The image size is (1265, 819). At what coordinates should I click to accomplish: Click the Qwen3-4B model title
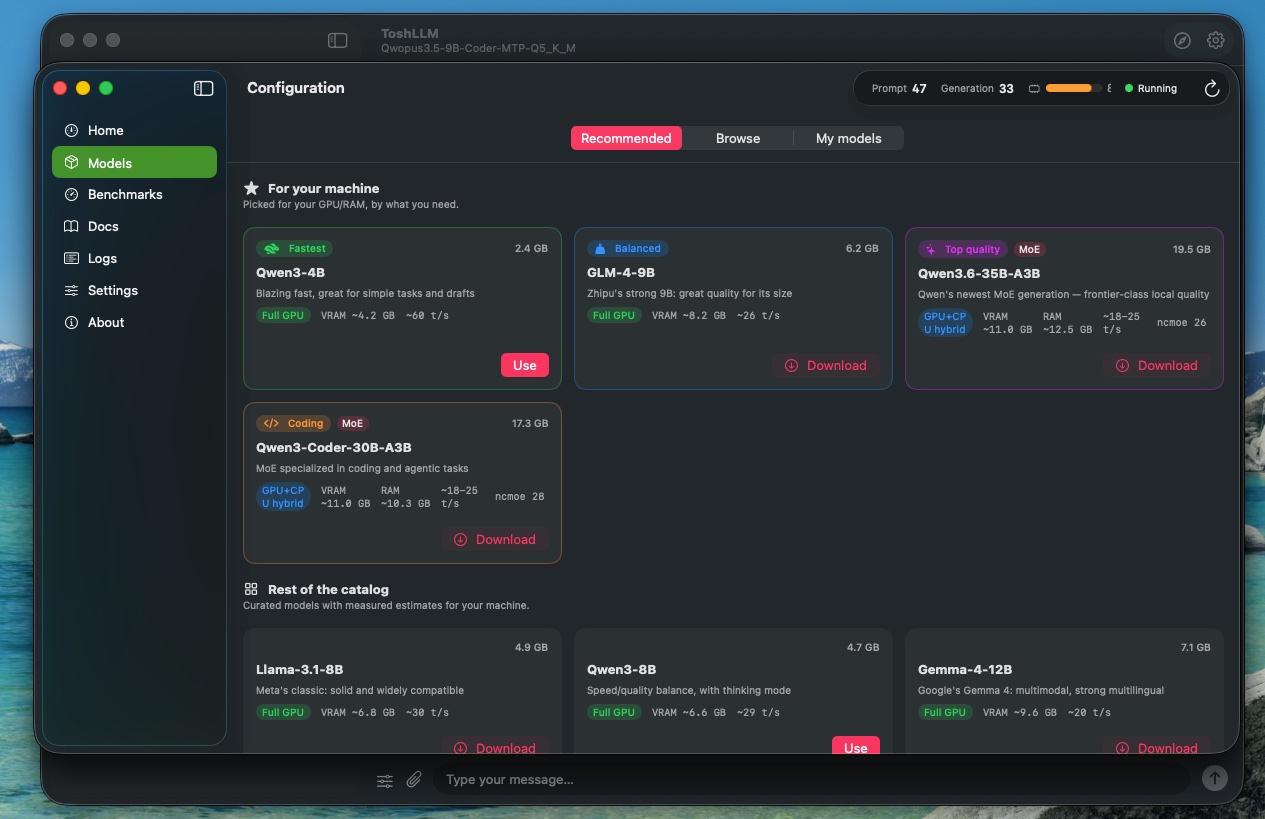(290, 272)
